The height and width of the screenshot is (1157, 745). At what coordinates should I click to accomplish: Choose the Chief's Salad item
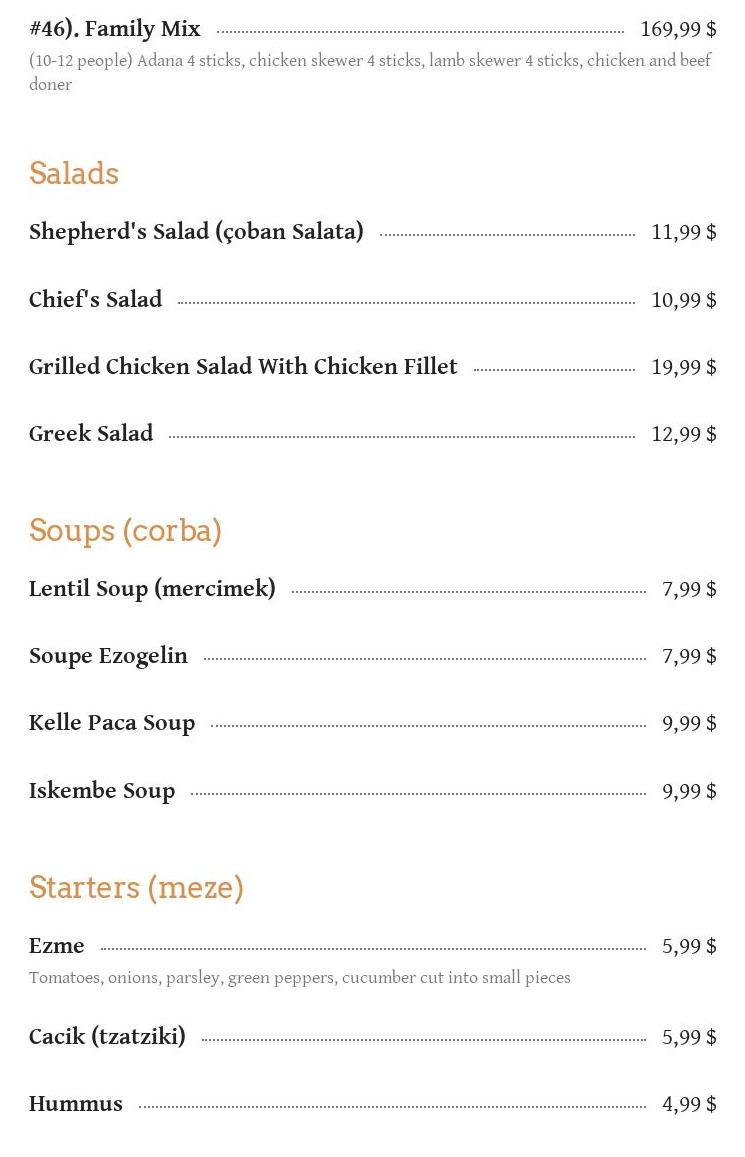(95, 300)
